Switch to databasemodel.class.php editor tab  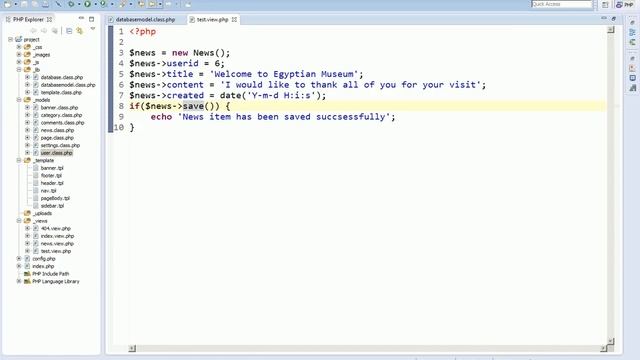click(142, 19)
